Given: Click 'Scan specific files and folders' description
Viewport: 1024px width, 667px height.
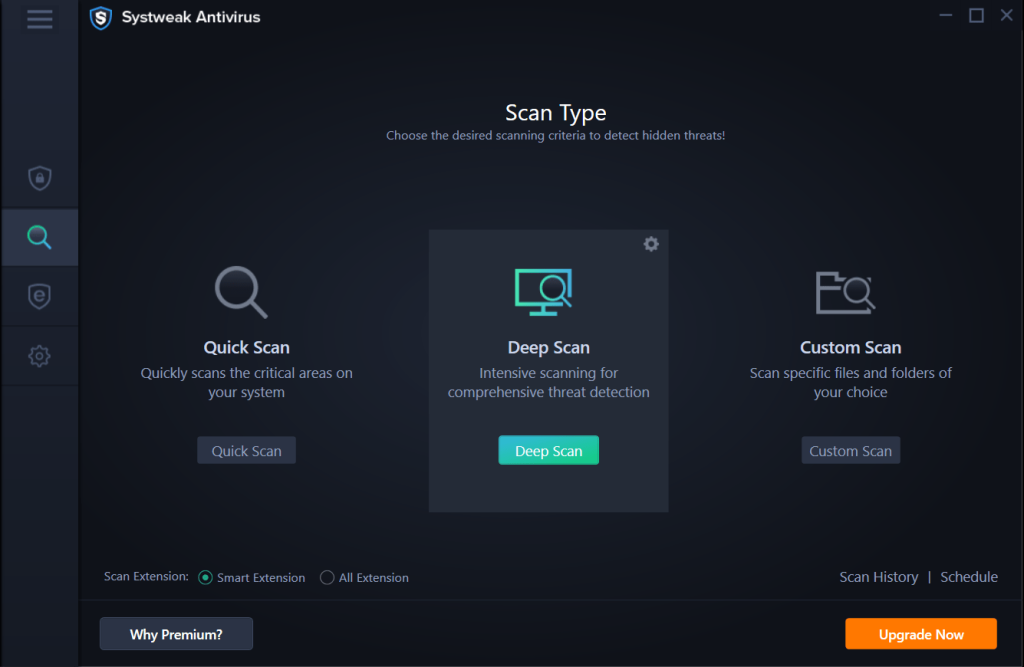Looking at the screenshot, I should (850, 382).
